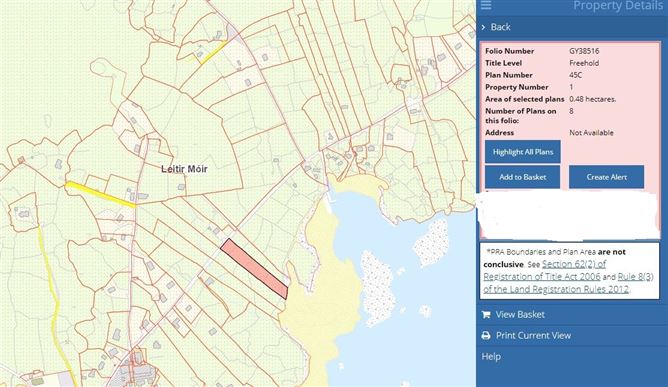Click the Leitir Móir map label
Screen dimensions: 668x387
(184, 169)
